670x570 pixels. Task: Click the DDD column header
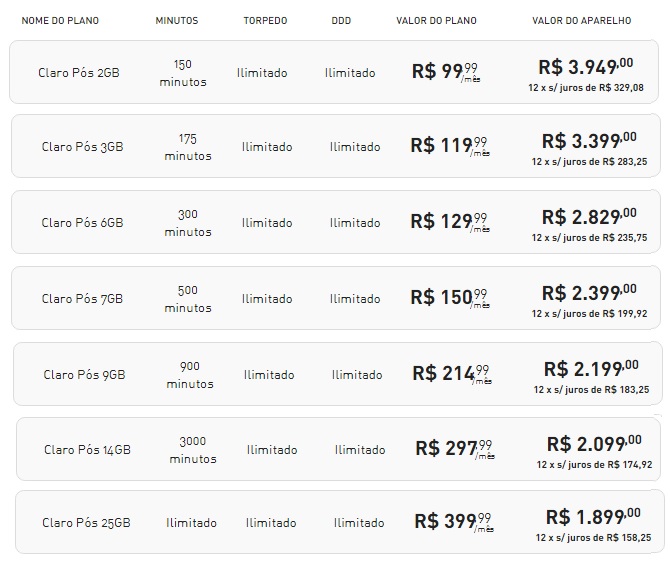341,21
